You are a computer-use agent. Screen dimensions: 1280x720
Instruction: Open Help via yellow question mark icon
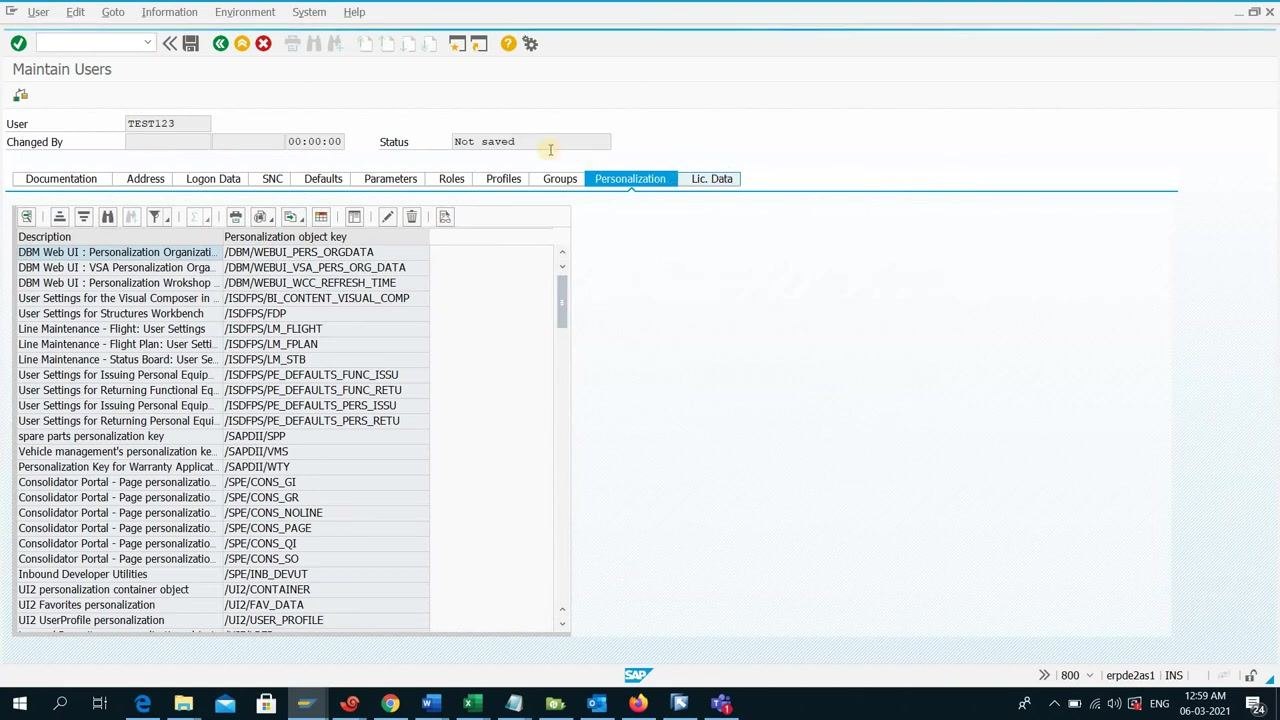click(x=508, y=43)
